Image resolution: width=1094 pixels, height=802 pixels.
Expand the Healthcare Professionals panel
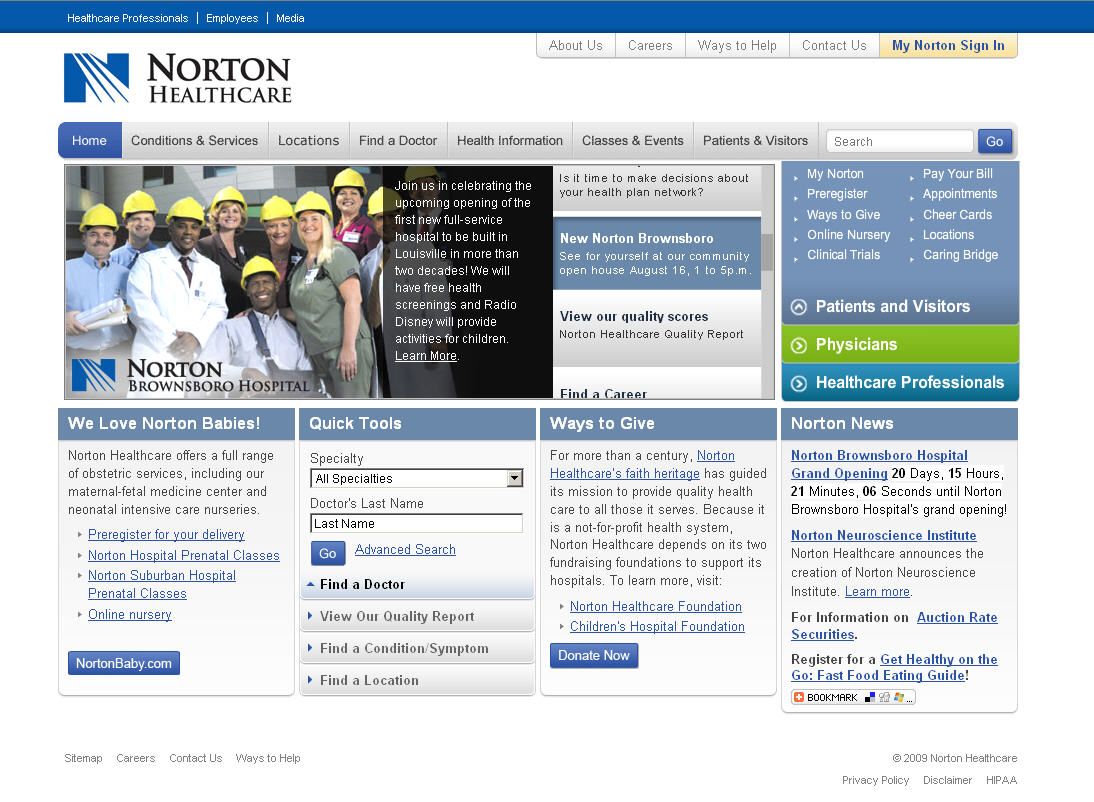point(900,383)
